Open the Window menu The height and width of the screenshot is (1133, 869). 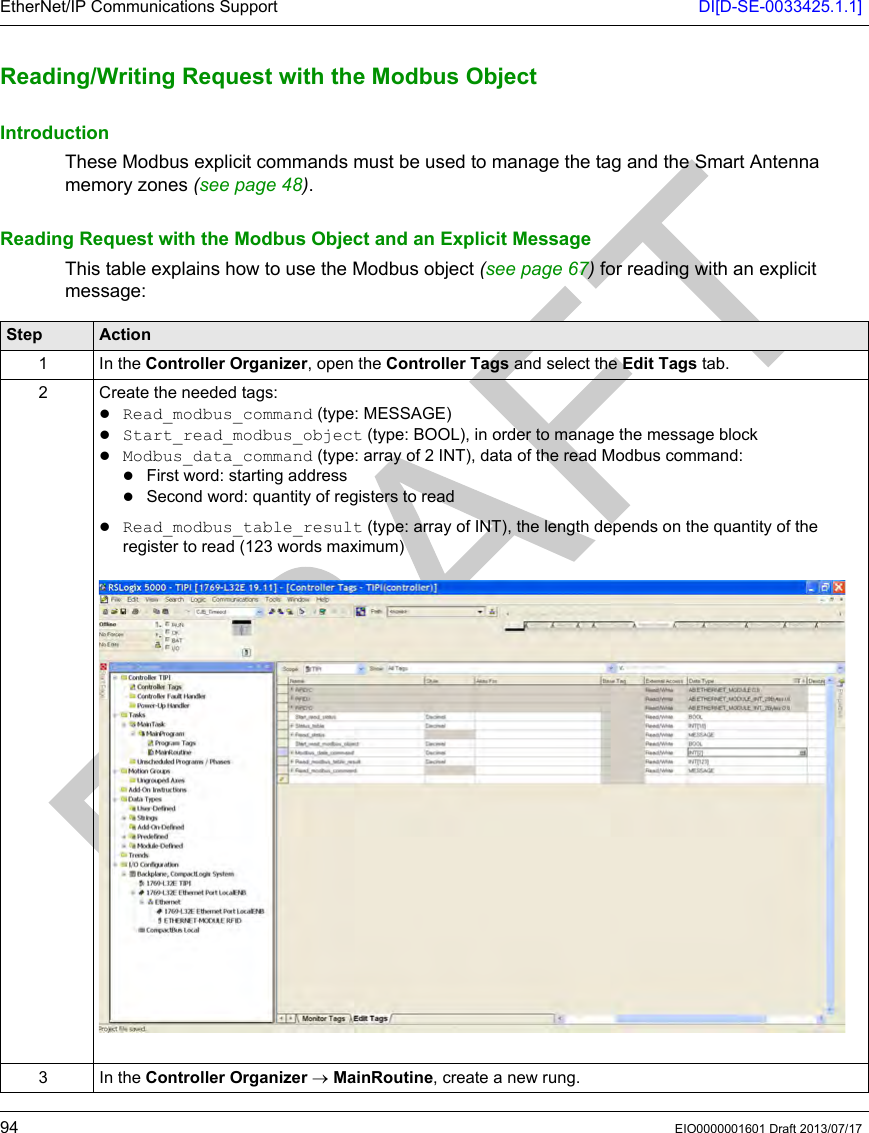pyautogui.click(x=298, y=600)
